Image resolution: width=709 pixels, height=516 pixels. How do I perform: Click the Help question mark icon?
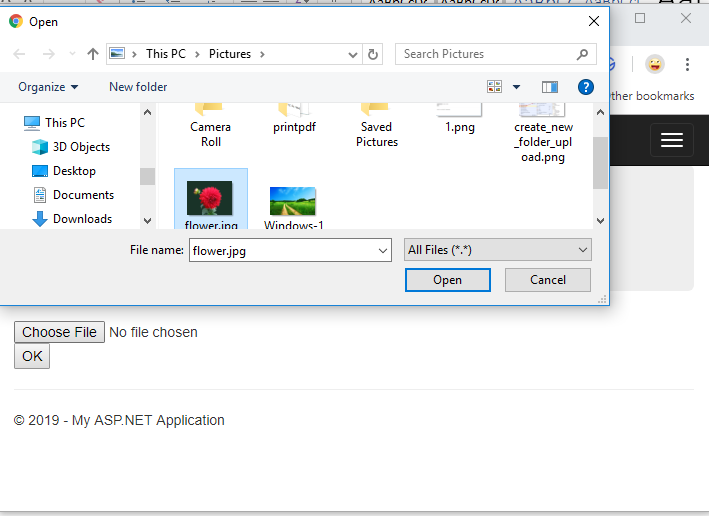[x=586, y=87]
